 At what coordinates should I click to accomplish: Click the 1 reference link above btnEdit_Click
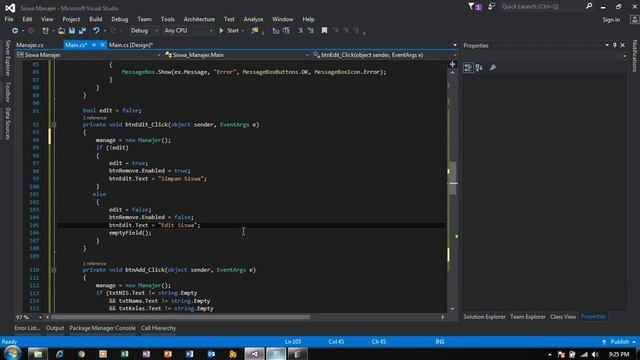pyautogui.click(x=94, y=118)
